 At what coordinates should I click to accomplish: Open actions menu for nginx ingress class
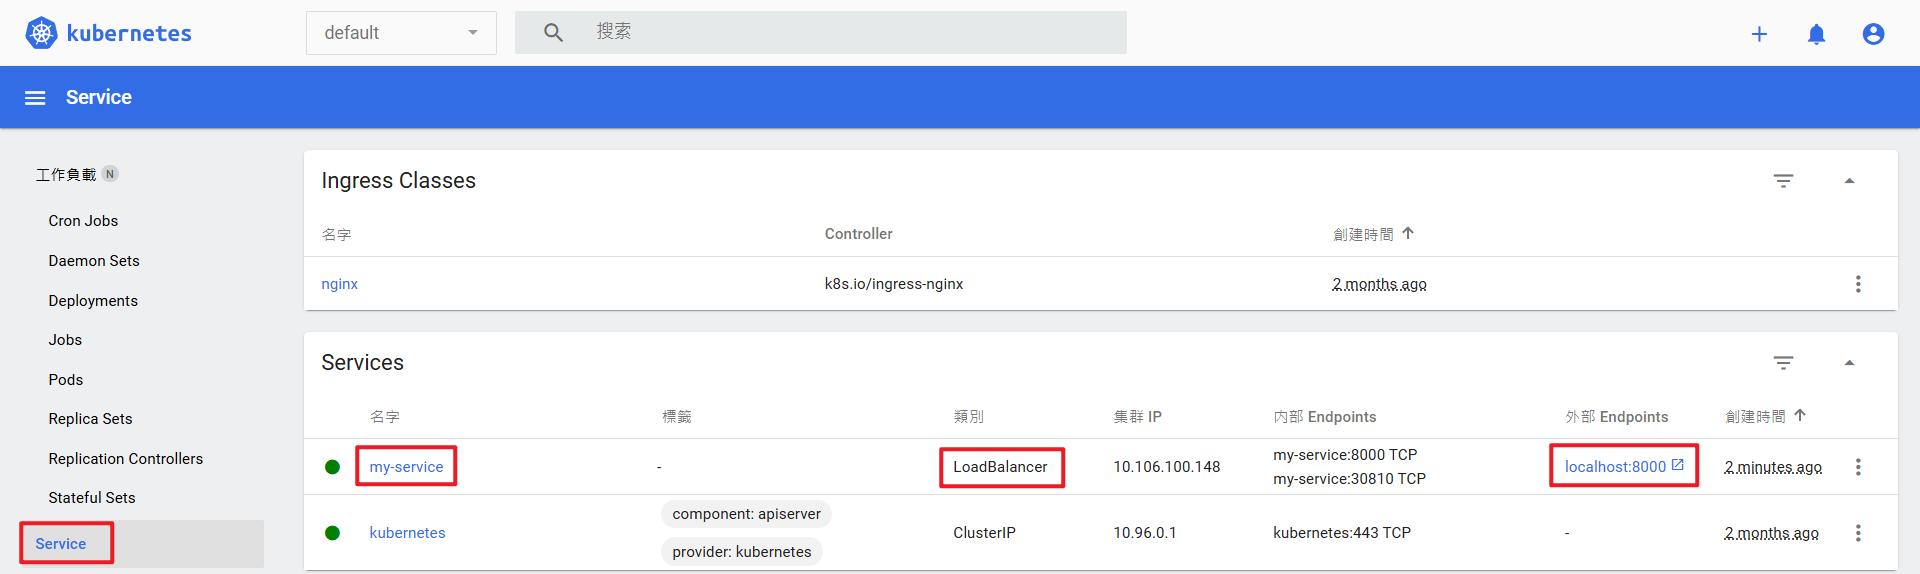click(1858, 284)
